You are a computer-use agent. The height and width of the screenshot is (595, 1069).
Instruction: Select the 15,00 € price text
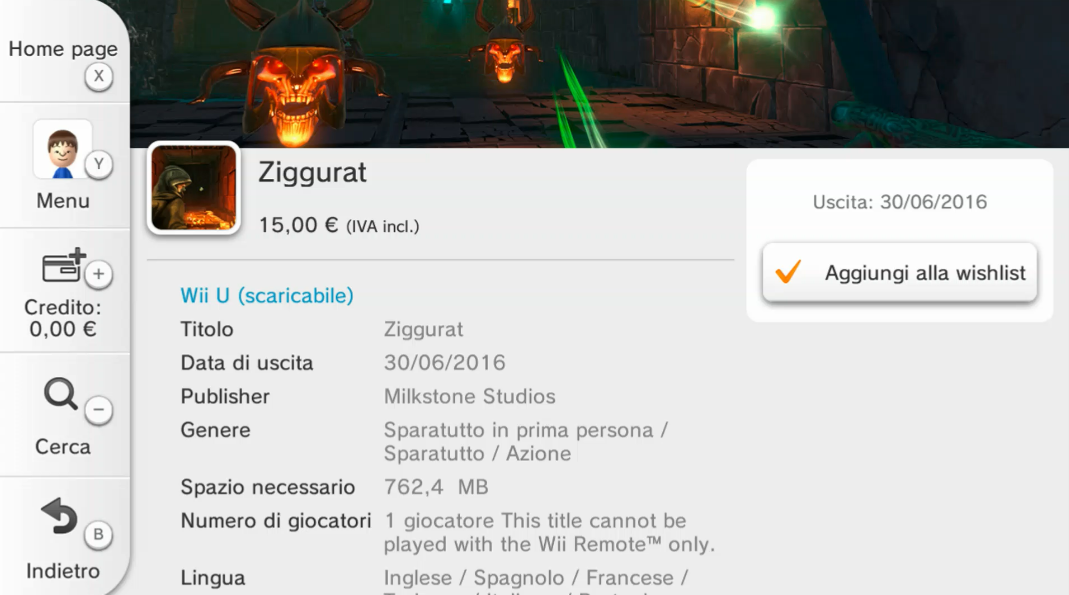pyautogui.click(x=298, y=225)
